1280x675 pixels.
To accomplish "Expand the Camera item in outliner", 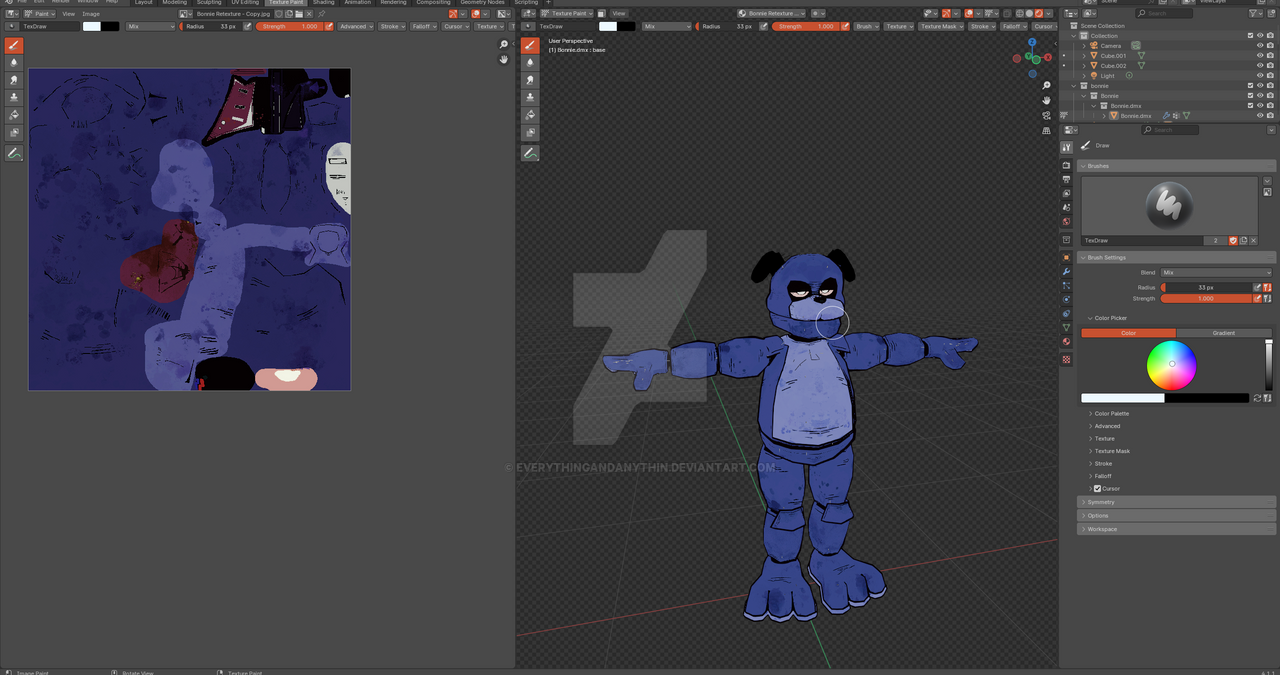I will (x=1084, y=46).
